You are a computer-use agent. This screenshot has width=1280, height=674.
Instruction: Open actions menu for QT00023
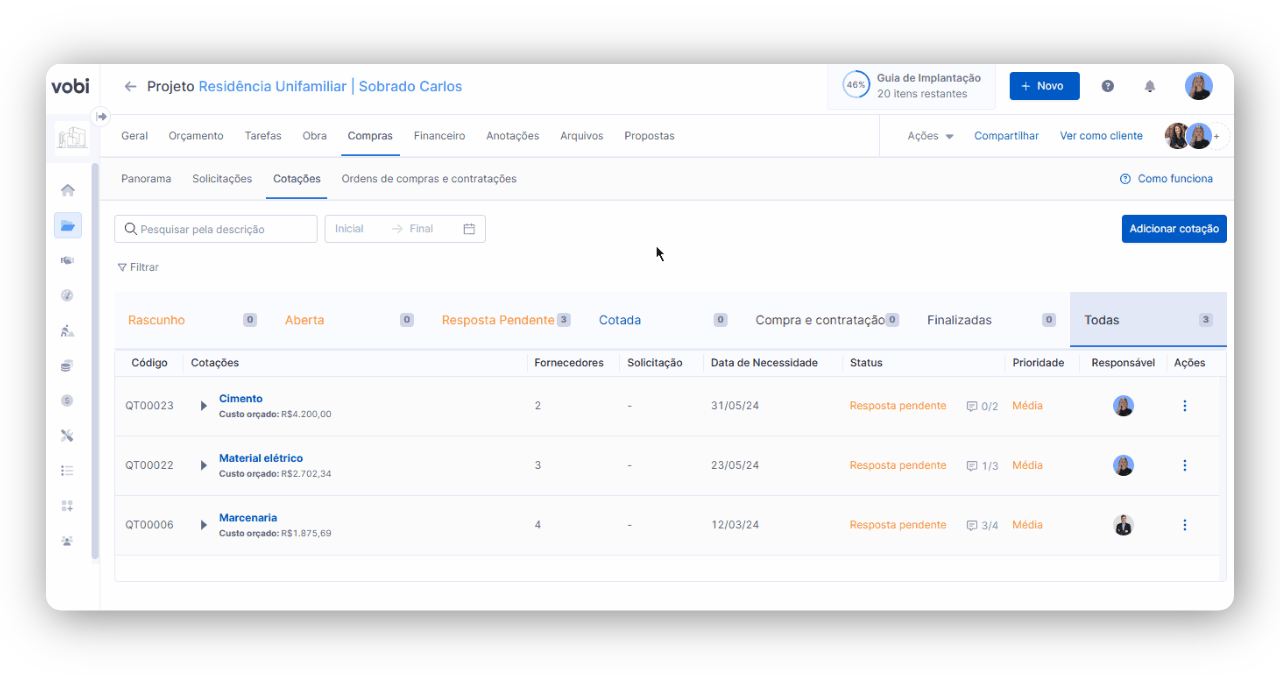click(x=1185, y=406)
